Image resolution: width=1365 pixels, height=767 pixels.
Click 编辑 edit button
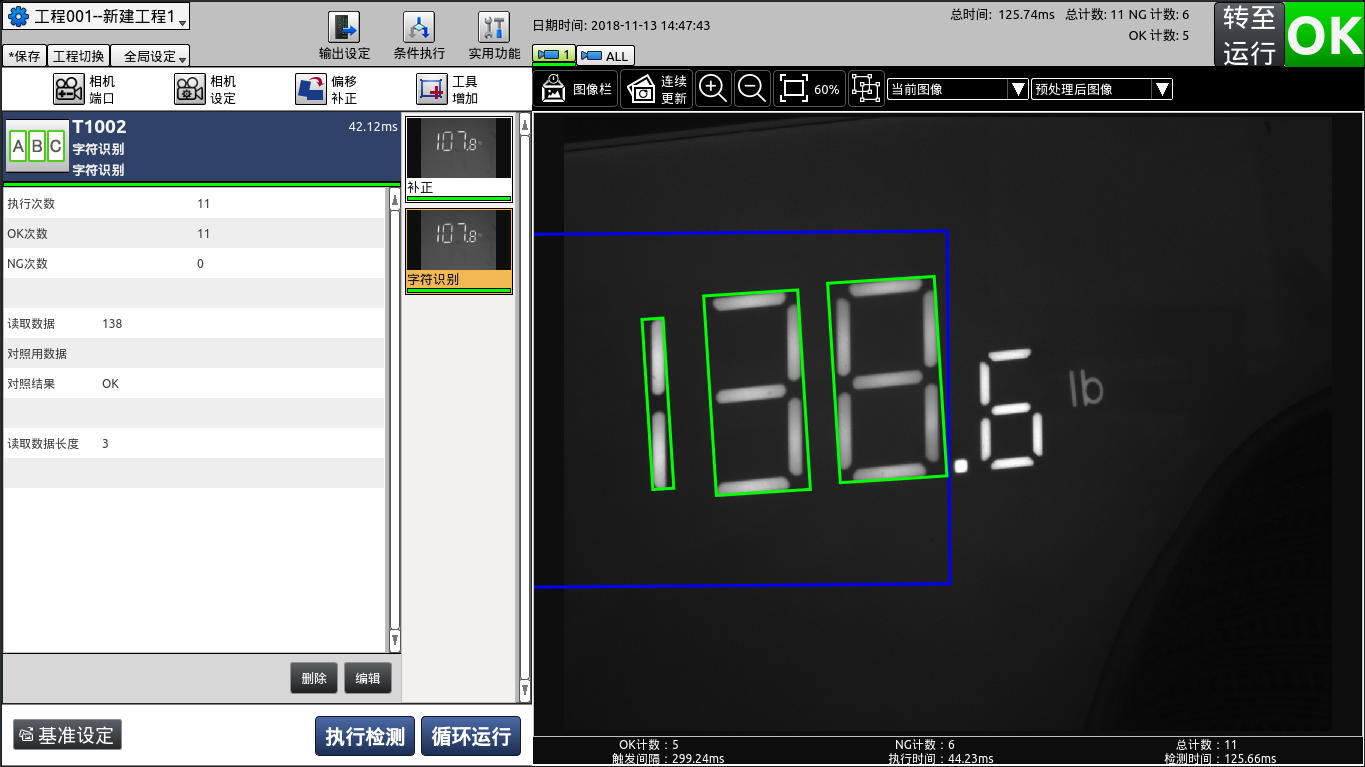(x=368, y=678)
